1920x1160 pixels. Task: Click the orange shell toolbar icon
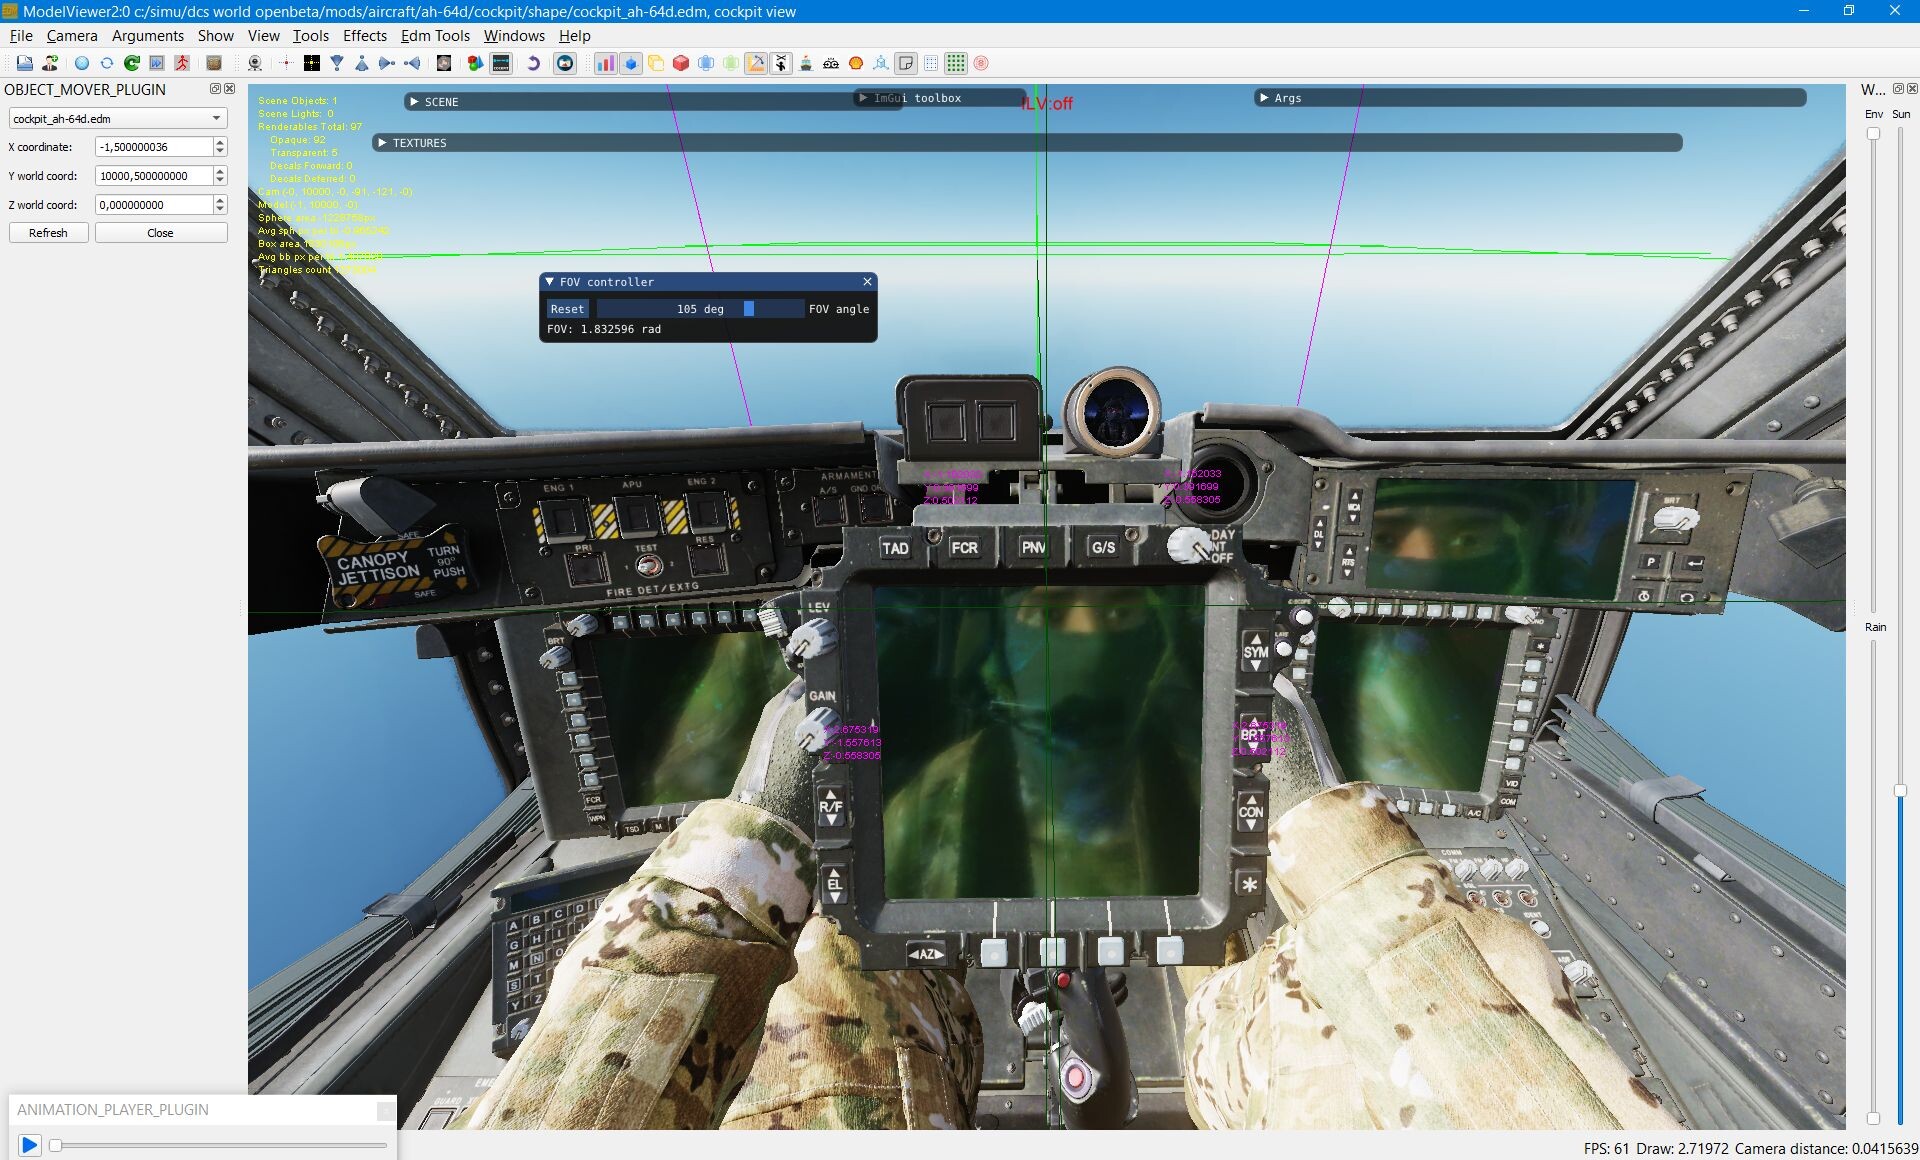(856, 63)
